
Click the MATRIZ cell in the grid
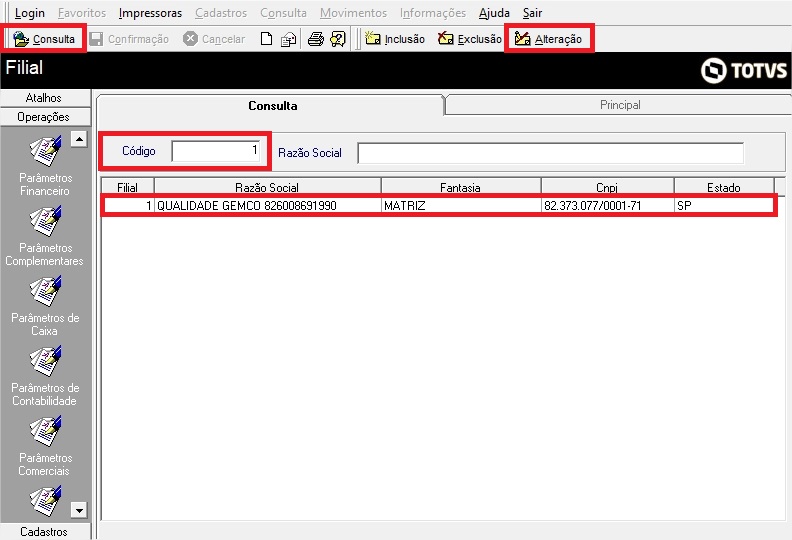(461, 206)
